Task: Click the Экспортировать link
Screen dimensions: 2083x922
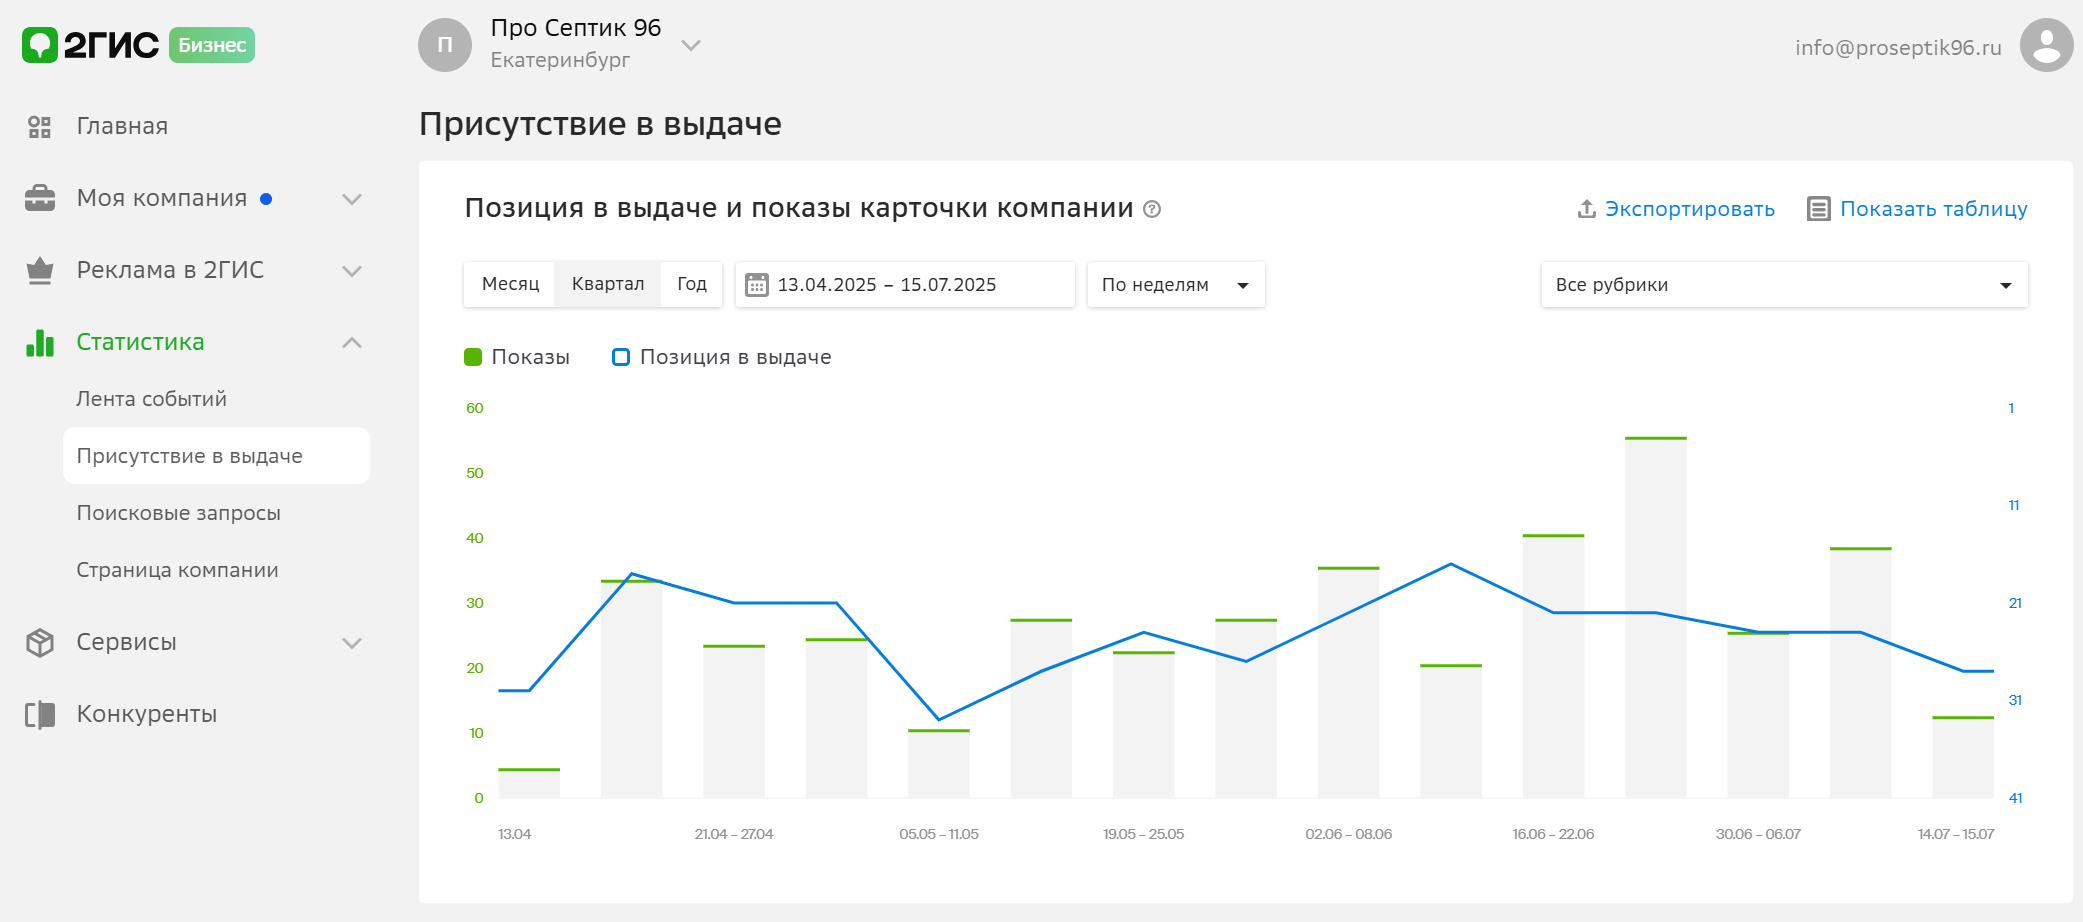Action: point(1690,209)
